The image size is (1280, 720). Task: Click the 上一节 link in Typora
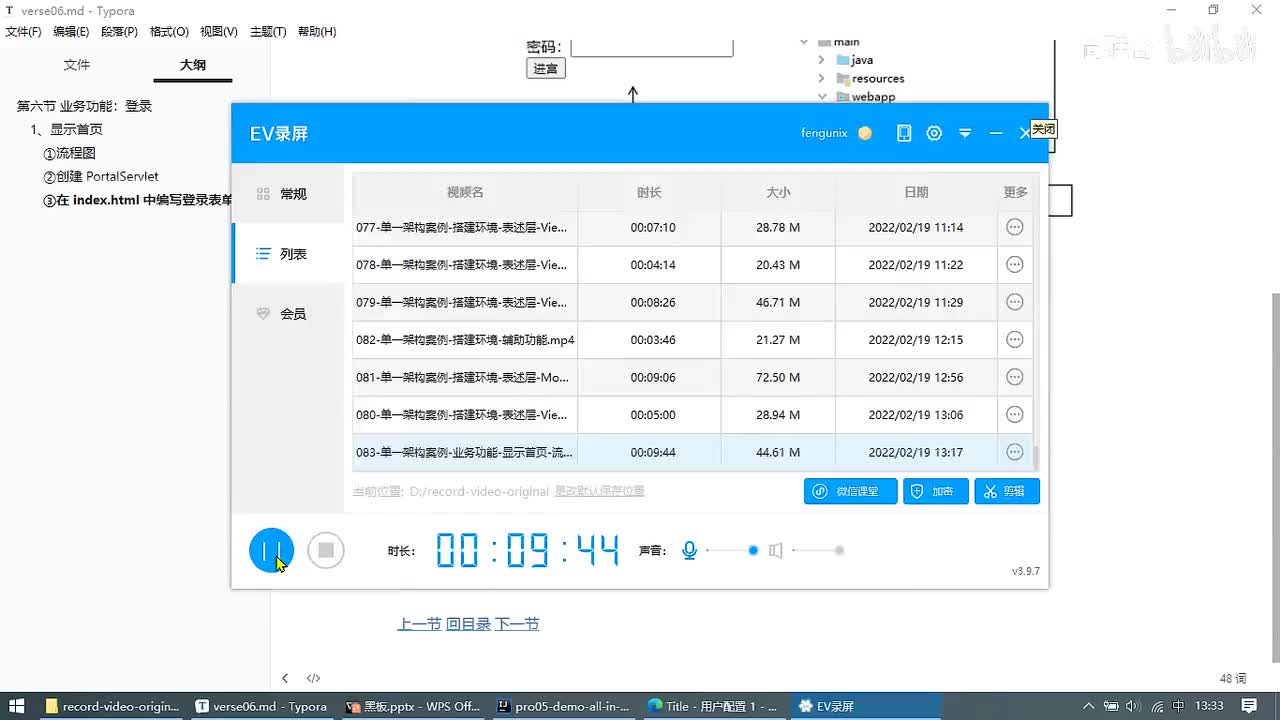coord(420,624)
